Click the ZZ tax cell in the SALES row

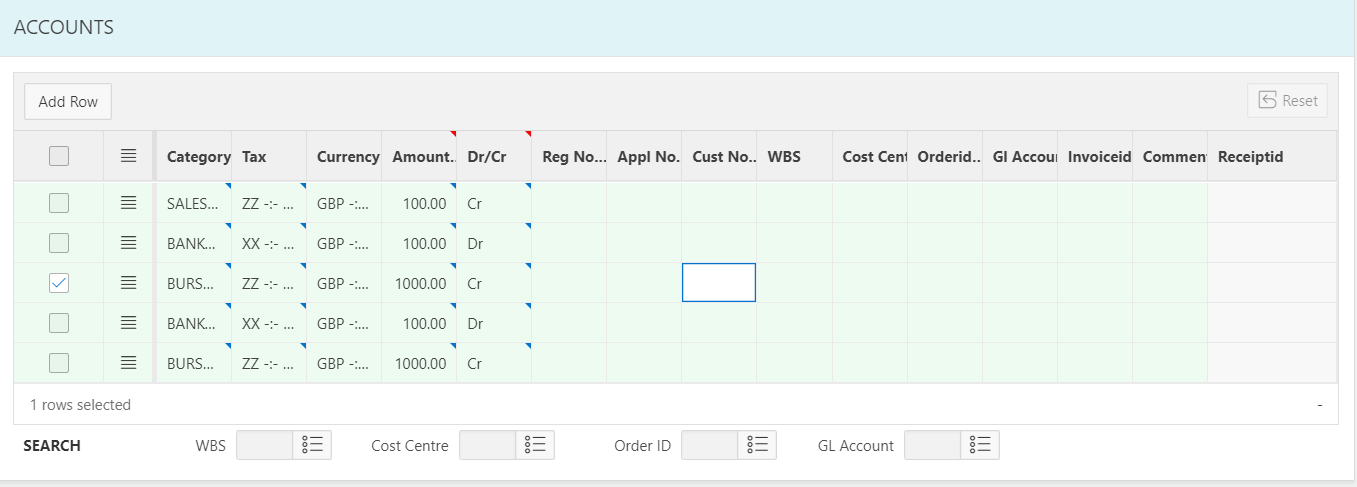[269, 203]
